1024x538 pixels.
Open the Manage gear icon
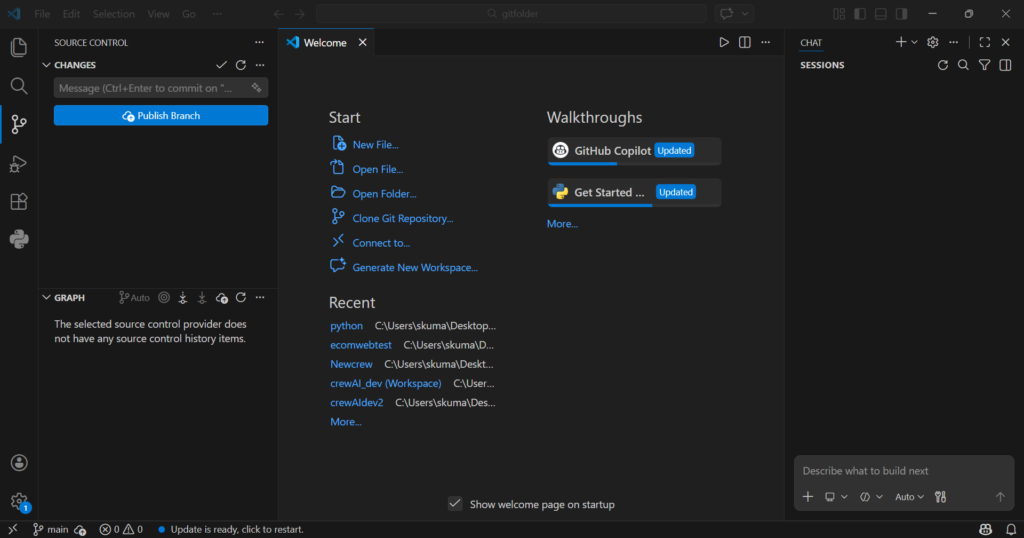18,500
